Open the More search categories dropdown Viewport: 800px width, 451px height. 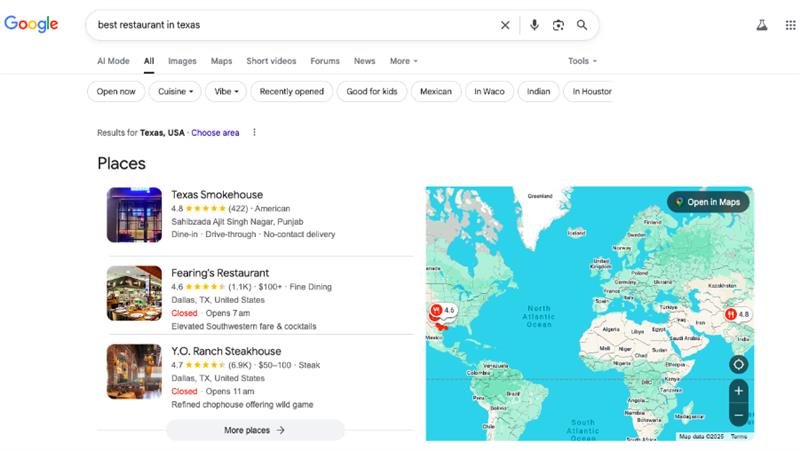[403, 61]
